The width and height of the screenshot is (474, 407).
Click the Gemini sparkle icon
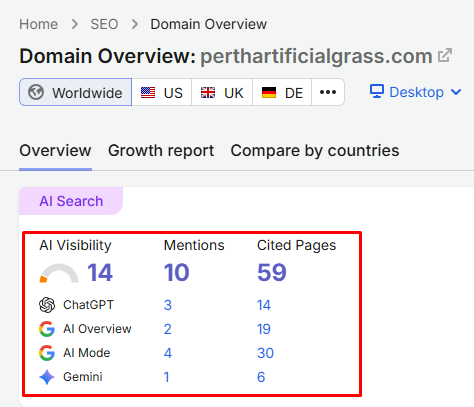47,377
